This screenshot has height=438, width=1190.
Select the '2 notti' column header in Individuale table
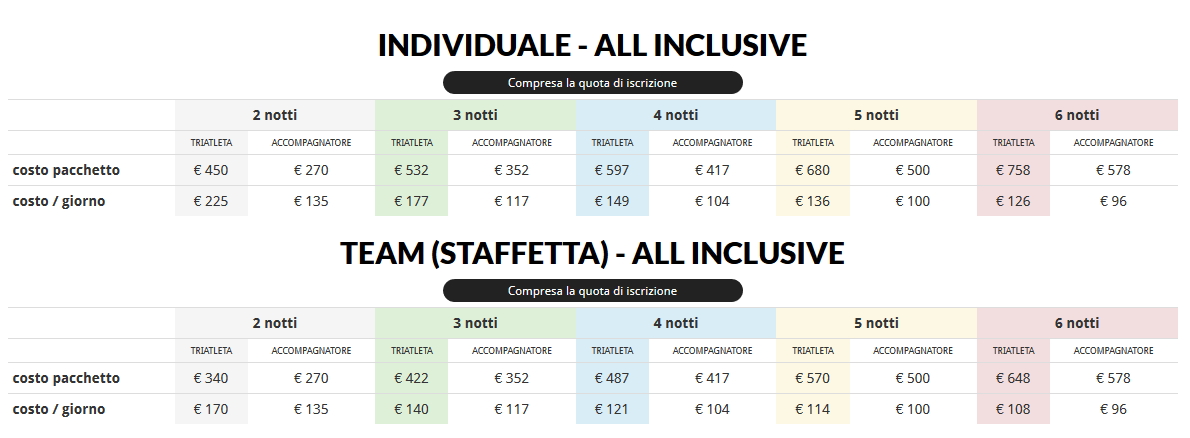point(275,115)
